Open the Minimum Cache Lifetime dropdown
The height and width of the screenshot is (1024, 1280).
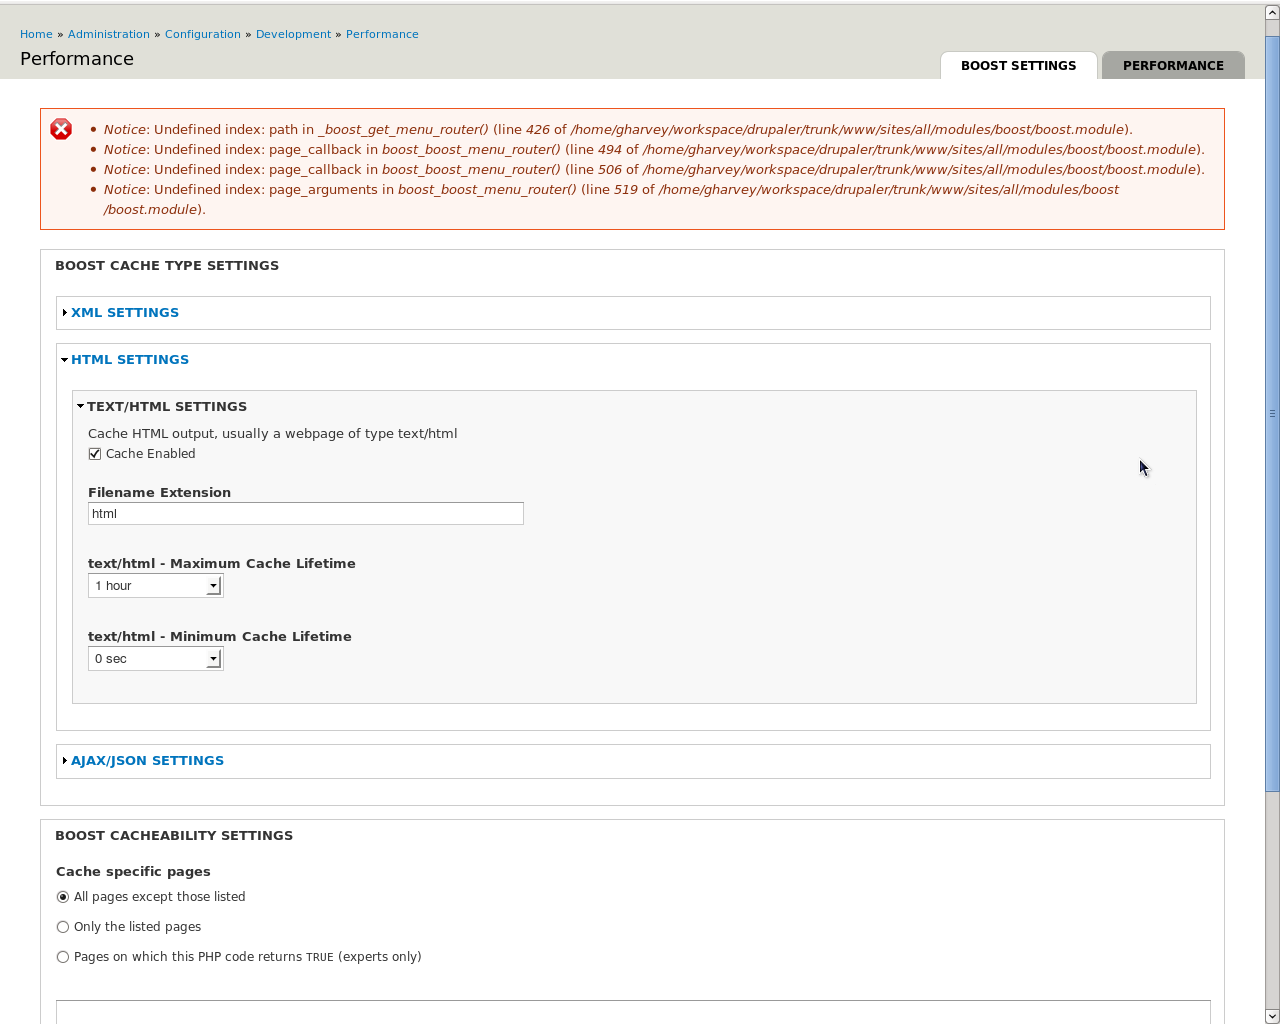pos(156,659)
